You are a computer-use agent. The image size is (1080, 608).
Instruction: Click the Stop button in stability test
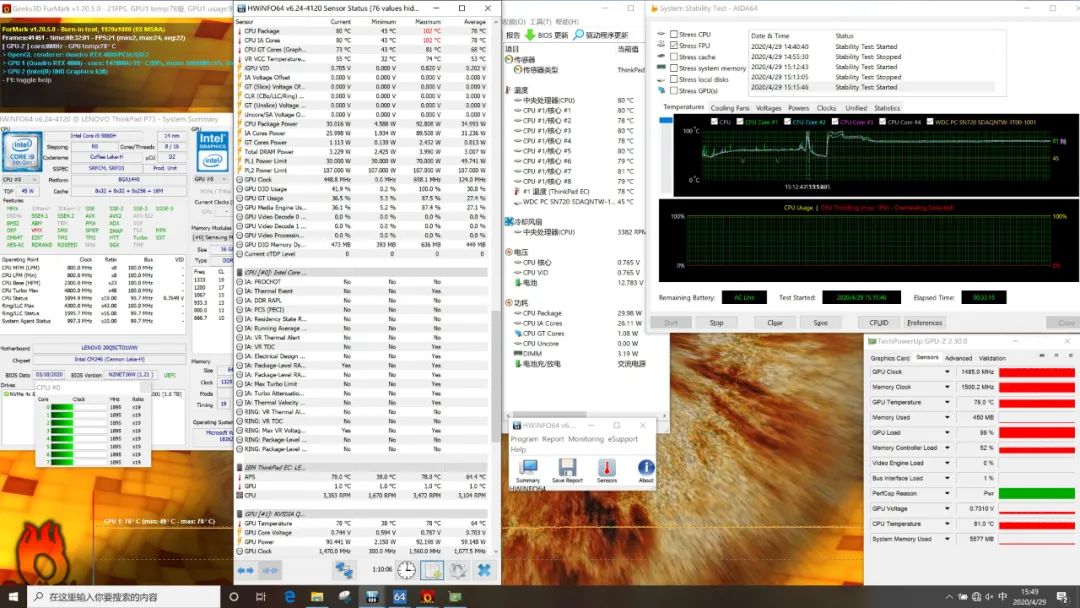(716, 322)
